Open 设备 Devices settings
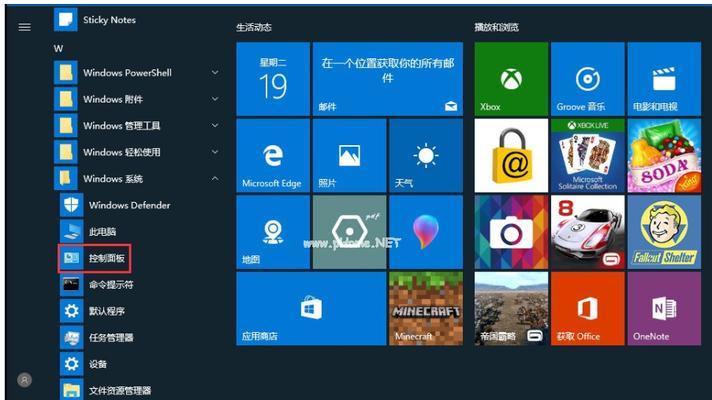 [x=84, y=364]
